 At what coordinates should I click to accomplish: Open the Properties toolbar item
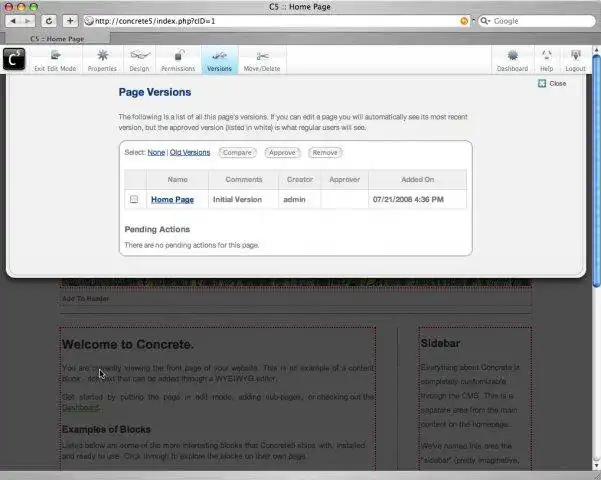pos(102,61)
